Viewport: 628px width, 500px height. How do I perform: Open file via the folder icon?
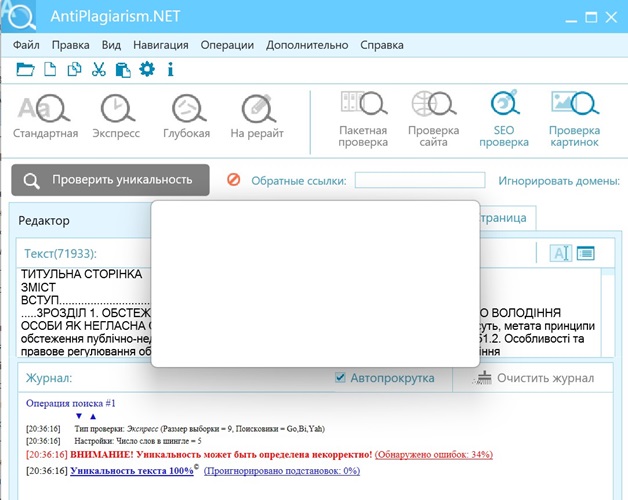(x=25, y=70)
